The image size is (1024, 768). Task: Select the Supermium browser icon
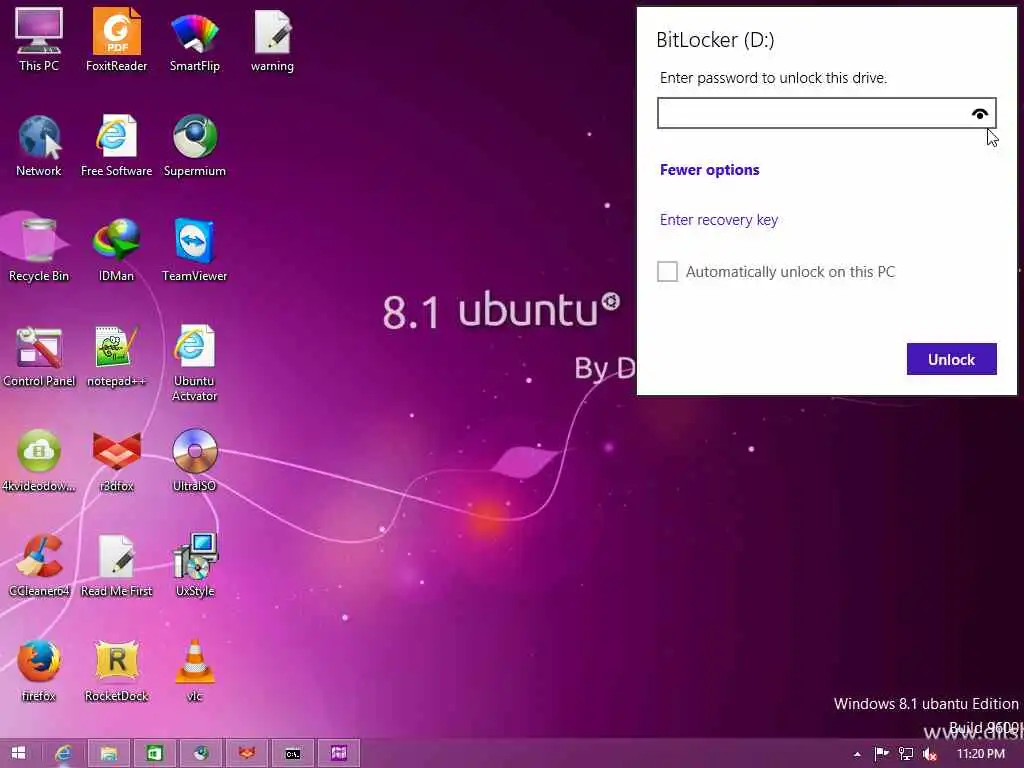195,145
